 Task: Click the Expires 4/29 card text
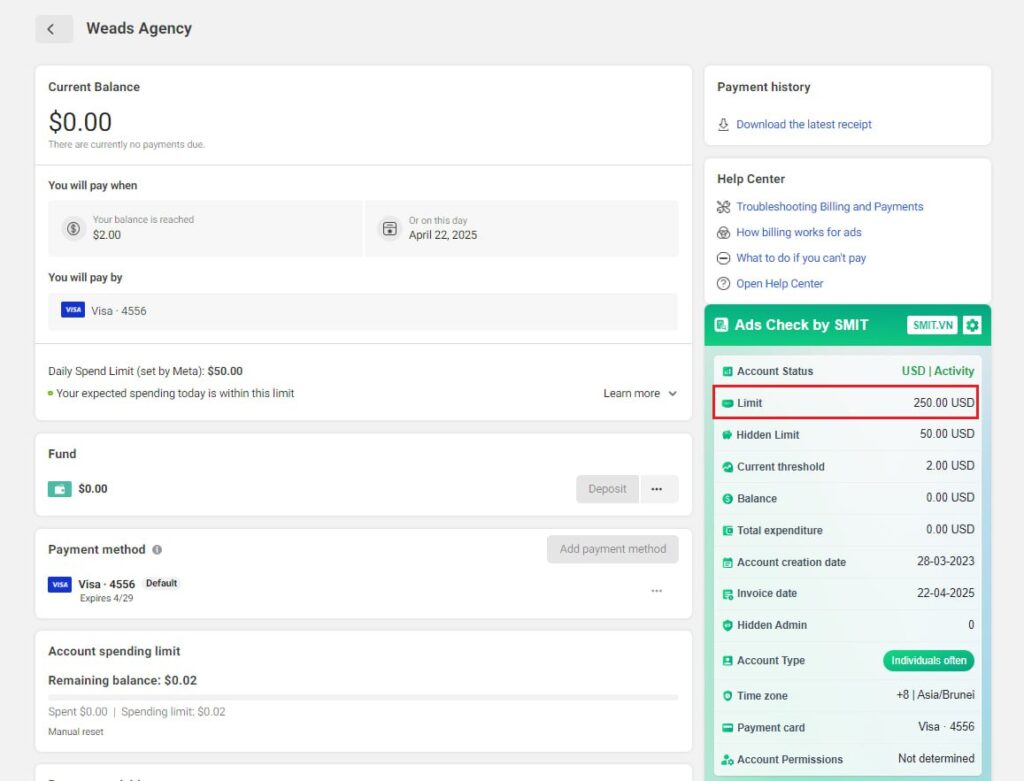106,598
